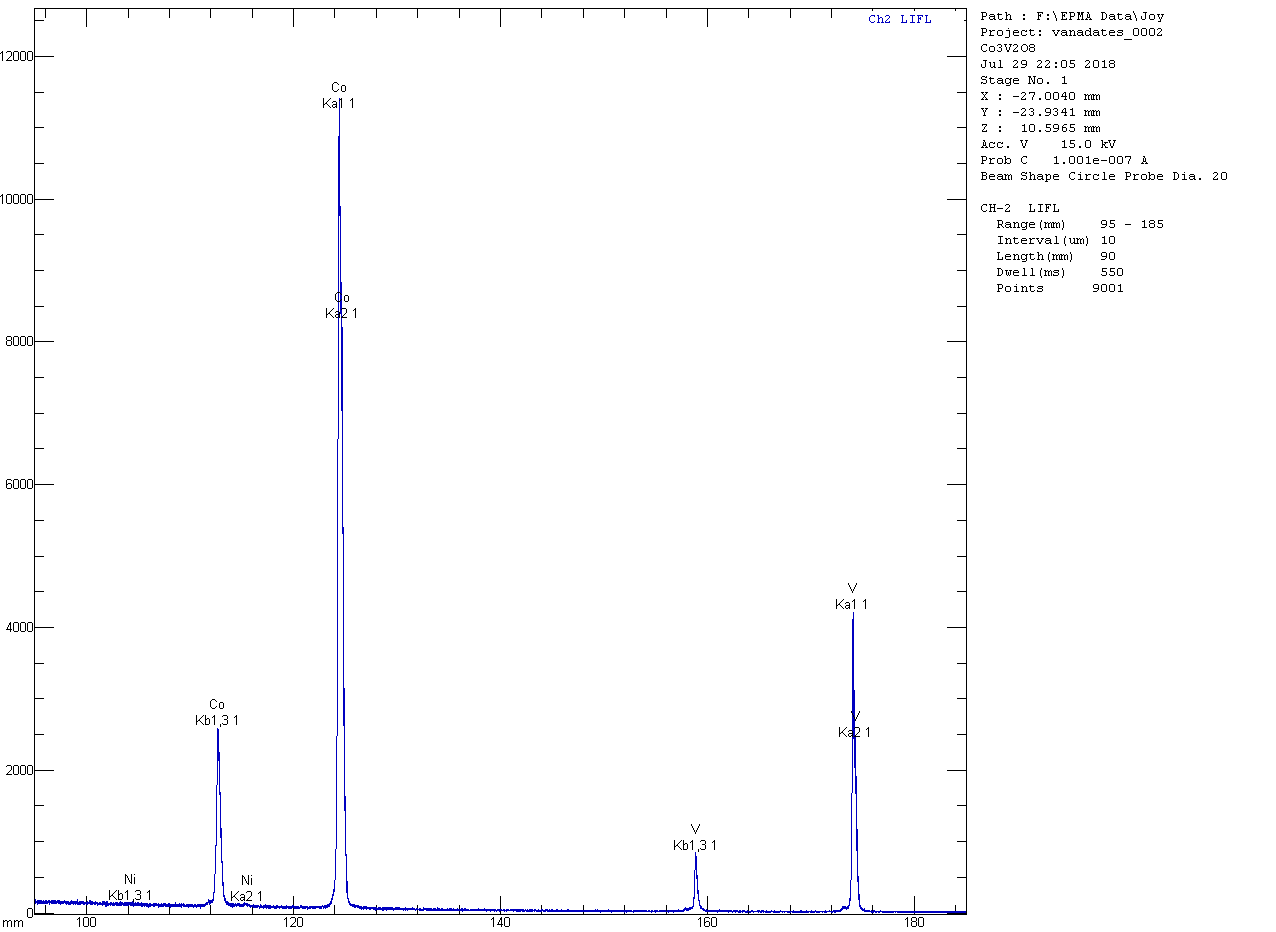Click the Co Ka1 peak label
1276x932 pixels.
(x=339, y=96)
